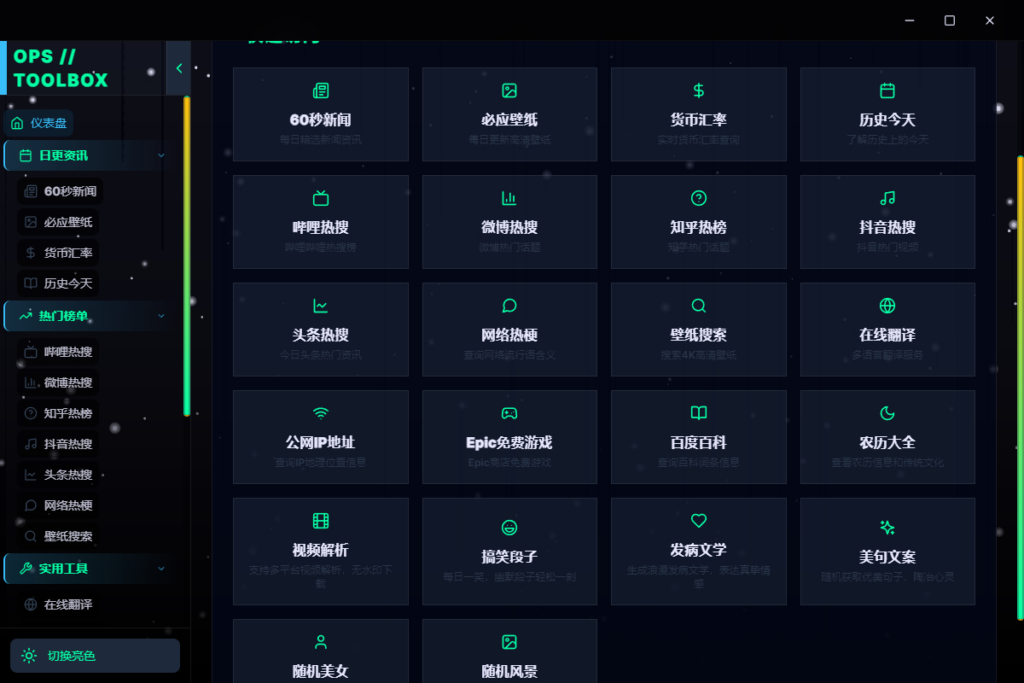Collapse the sidebar with the chevron arrow
Viewport: 1024px width, 683px height.
tap(178, 68)
